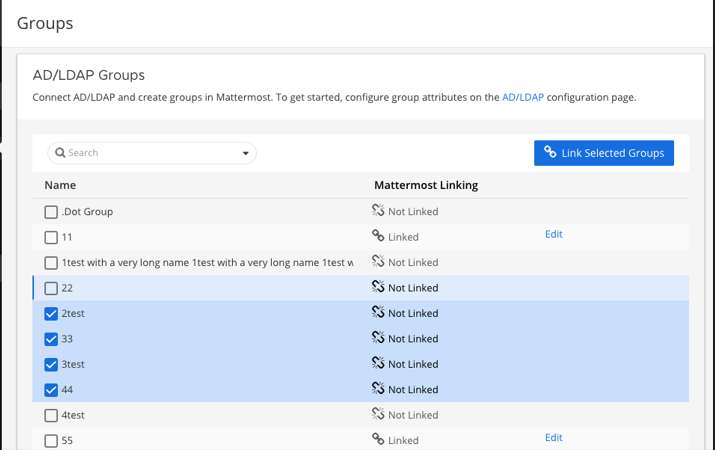Click Edit for group 55

pyautogui.click(x=553, y=438)
